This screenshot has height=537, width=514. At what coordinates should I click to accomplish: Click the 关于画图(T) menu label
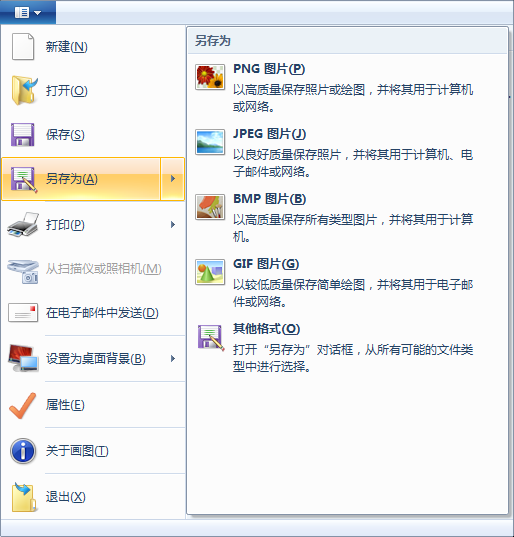coord(77,451)
